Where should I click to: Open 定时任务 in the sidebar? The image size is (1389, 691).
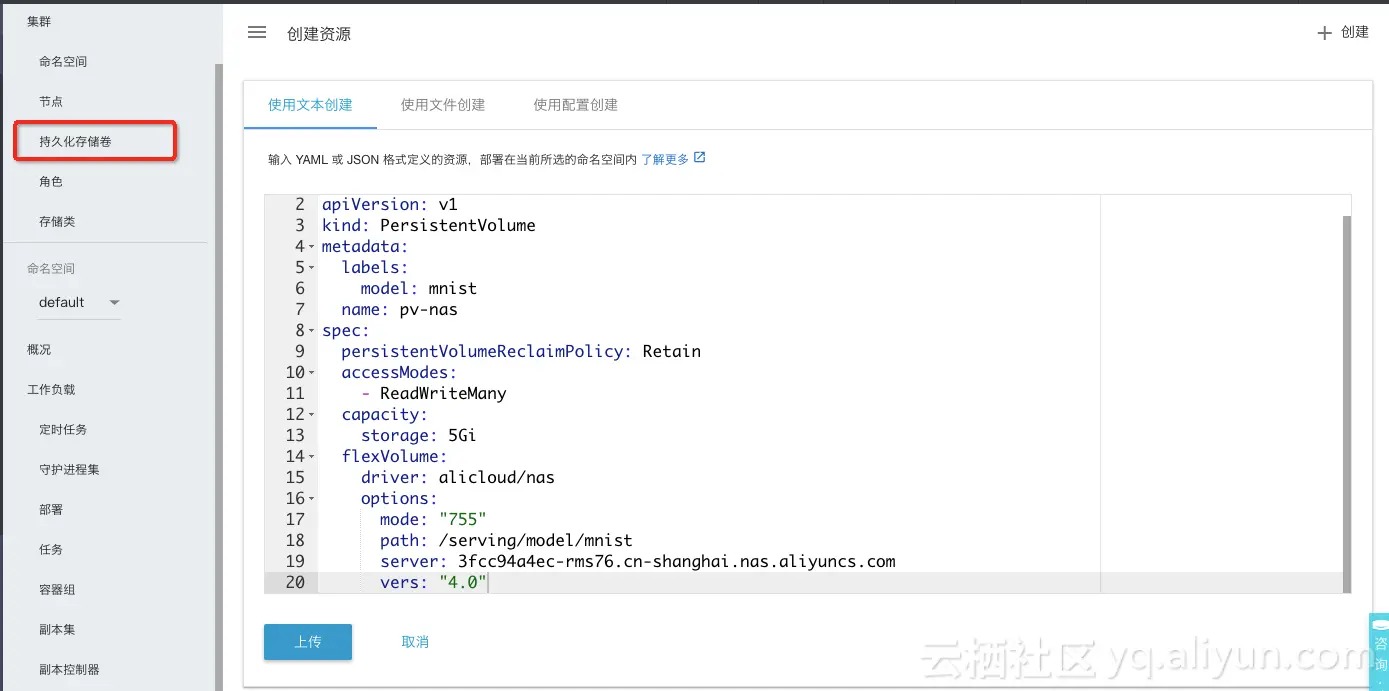63,430
